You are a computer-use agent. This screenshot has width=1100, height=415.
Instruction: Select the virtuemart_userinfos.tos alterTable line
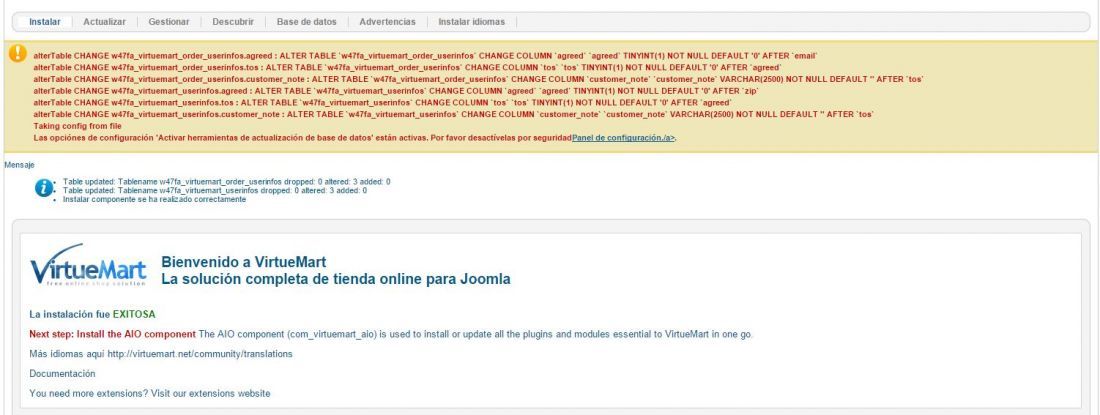382,102
